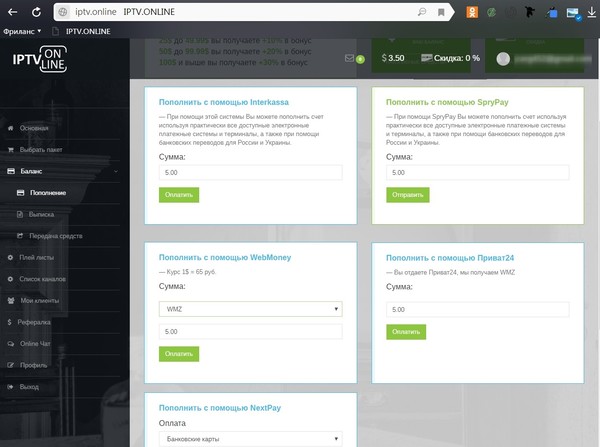Viewport: 600px width, 447px height.
Task: Collapse the Баланс section with the chevron
Action: 116,171
